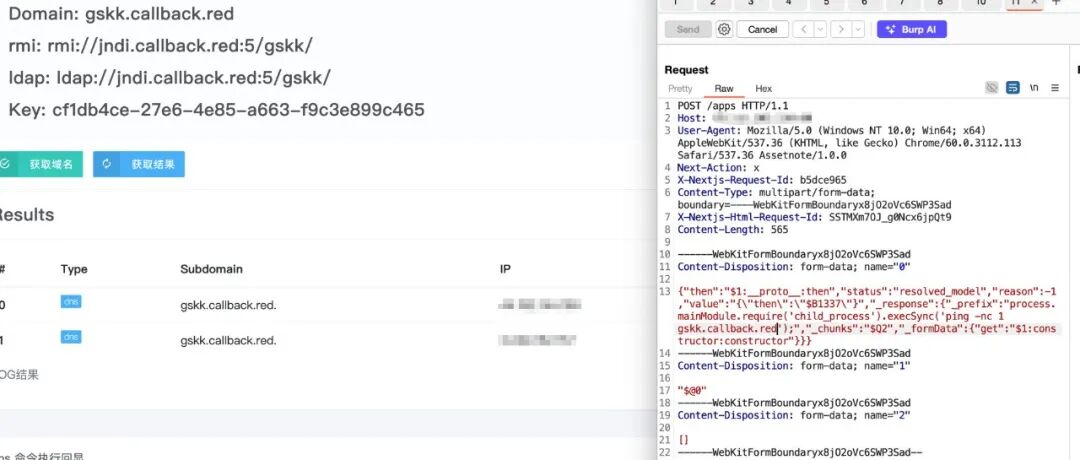This screenshot has width=1080, height=460.
Task: Place cursor in the Next-Action header line
Action: pyautogui.click(x=718, y=168)
